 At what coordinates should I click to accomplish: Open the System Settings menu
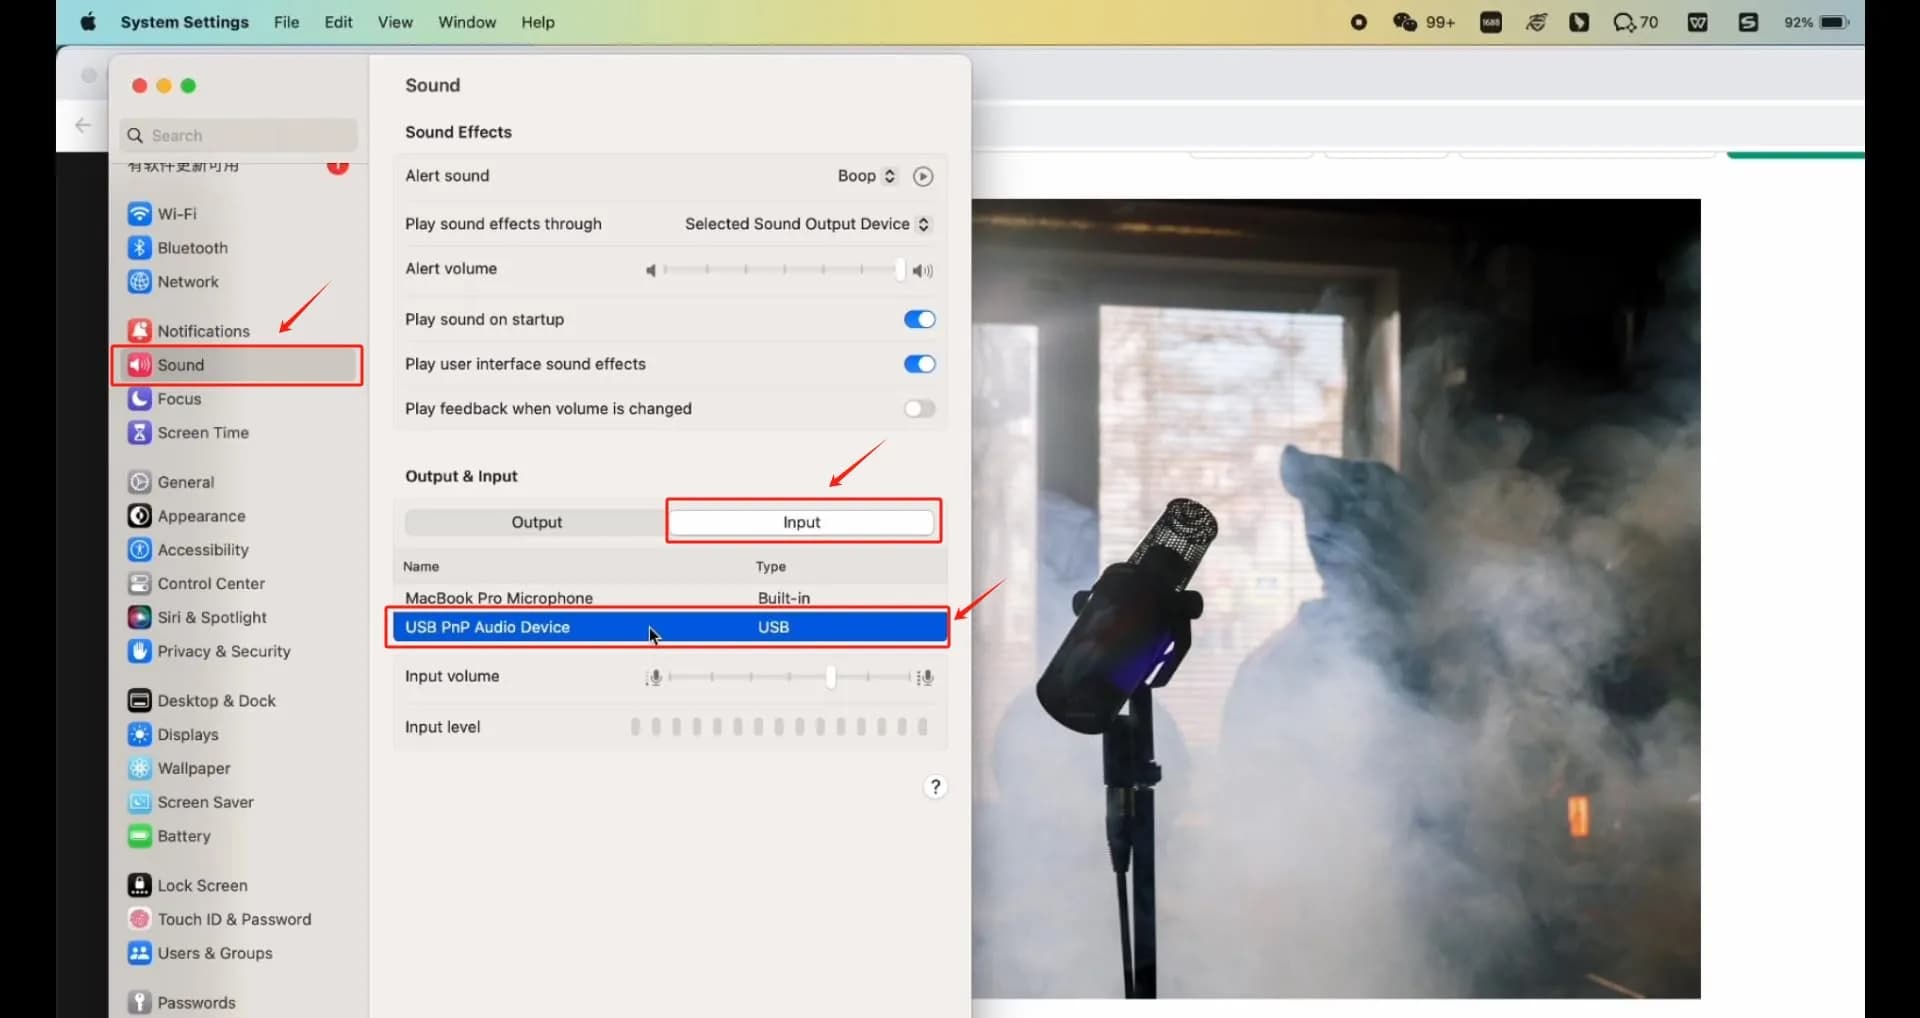pos(185,22)
